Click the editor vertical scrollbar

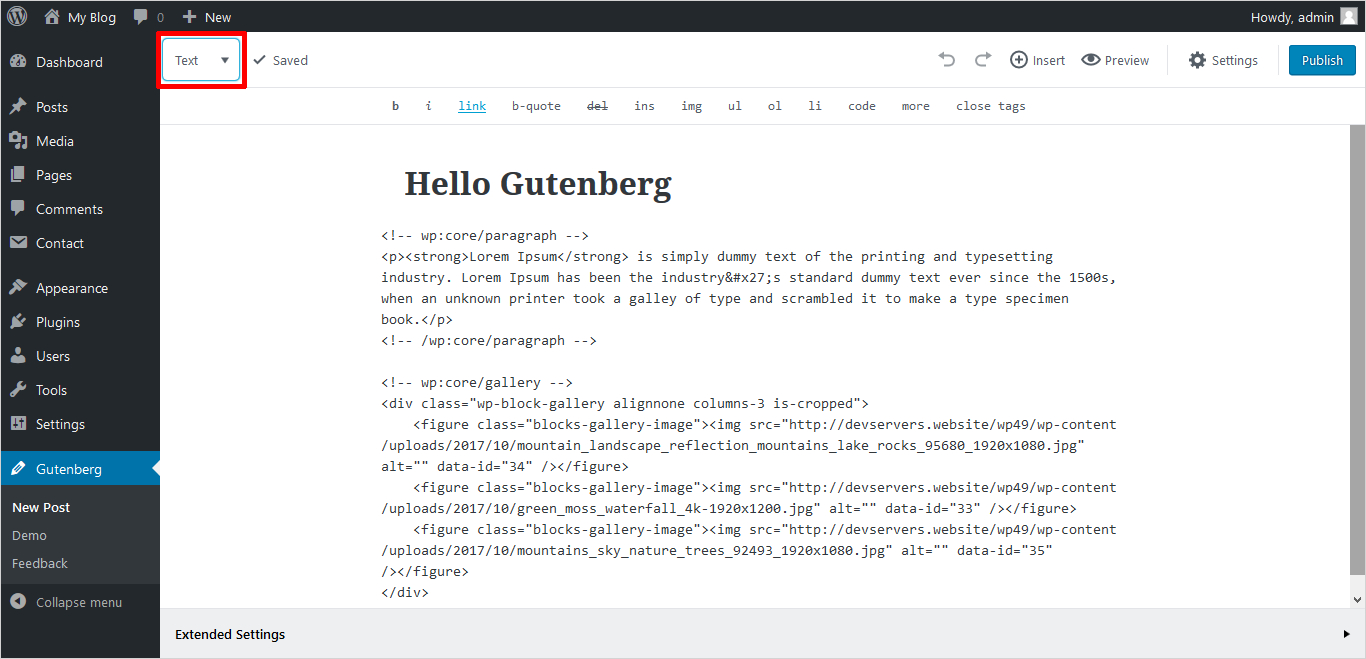click(x=1357, y=350)
